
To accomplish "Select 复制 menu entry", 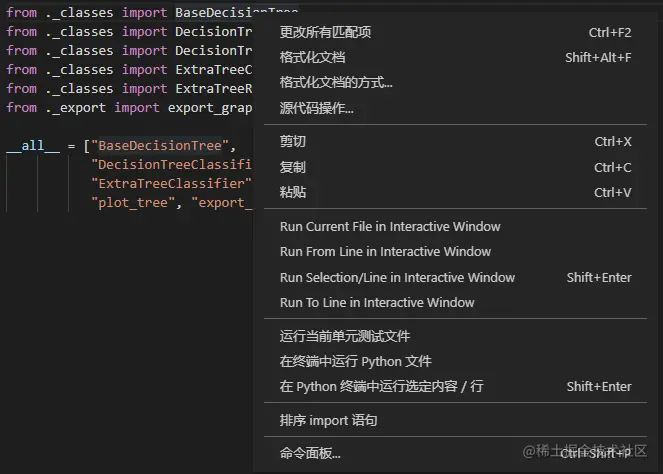I will point(455,167).
